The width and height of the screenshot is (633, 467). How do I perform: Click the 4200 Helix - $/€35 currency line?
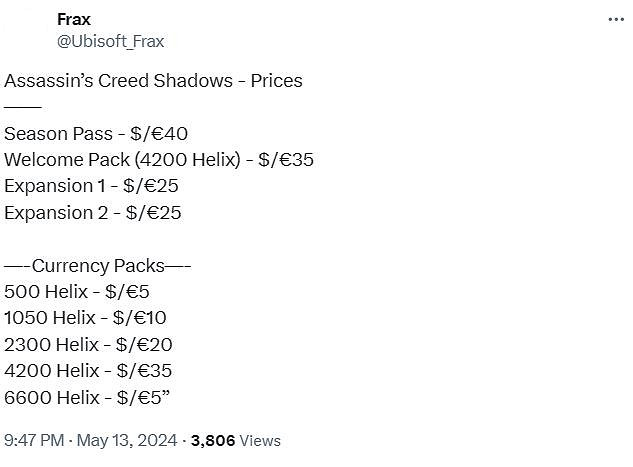click(x=88, y=371)
